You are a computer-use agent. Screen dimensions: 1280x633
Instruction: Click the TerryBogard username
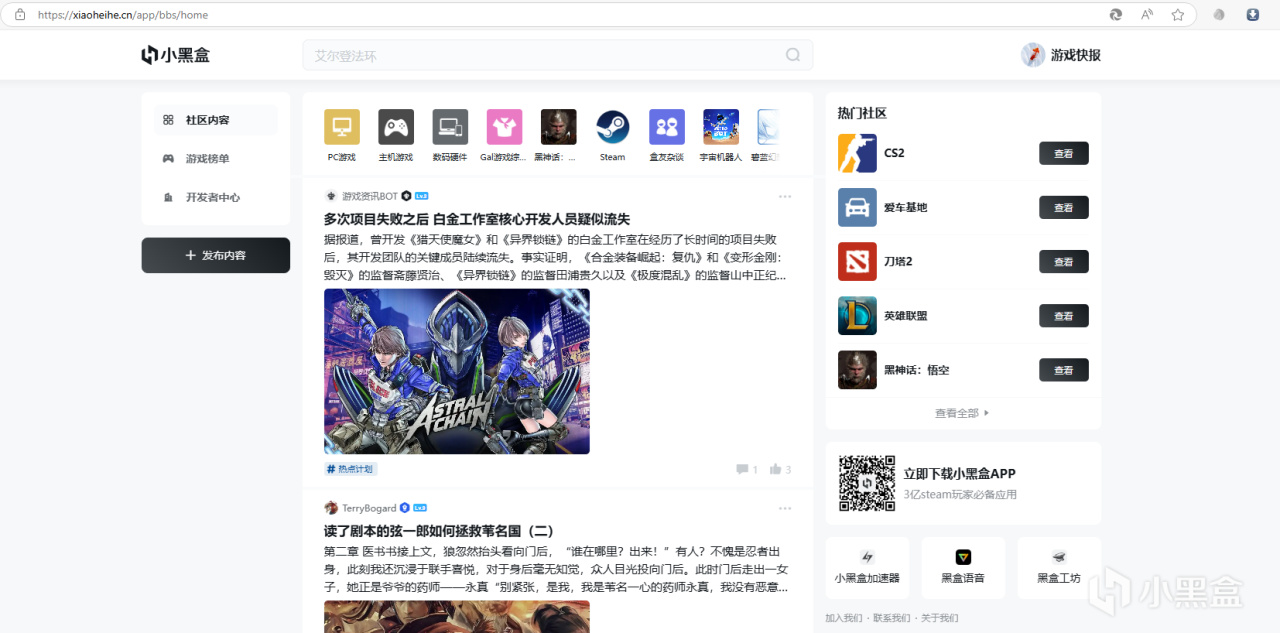click(x=369, y=508)
